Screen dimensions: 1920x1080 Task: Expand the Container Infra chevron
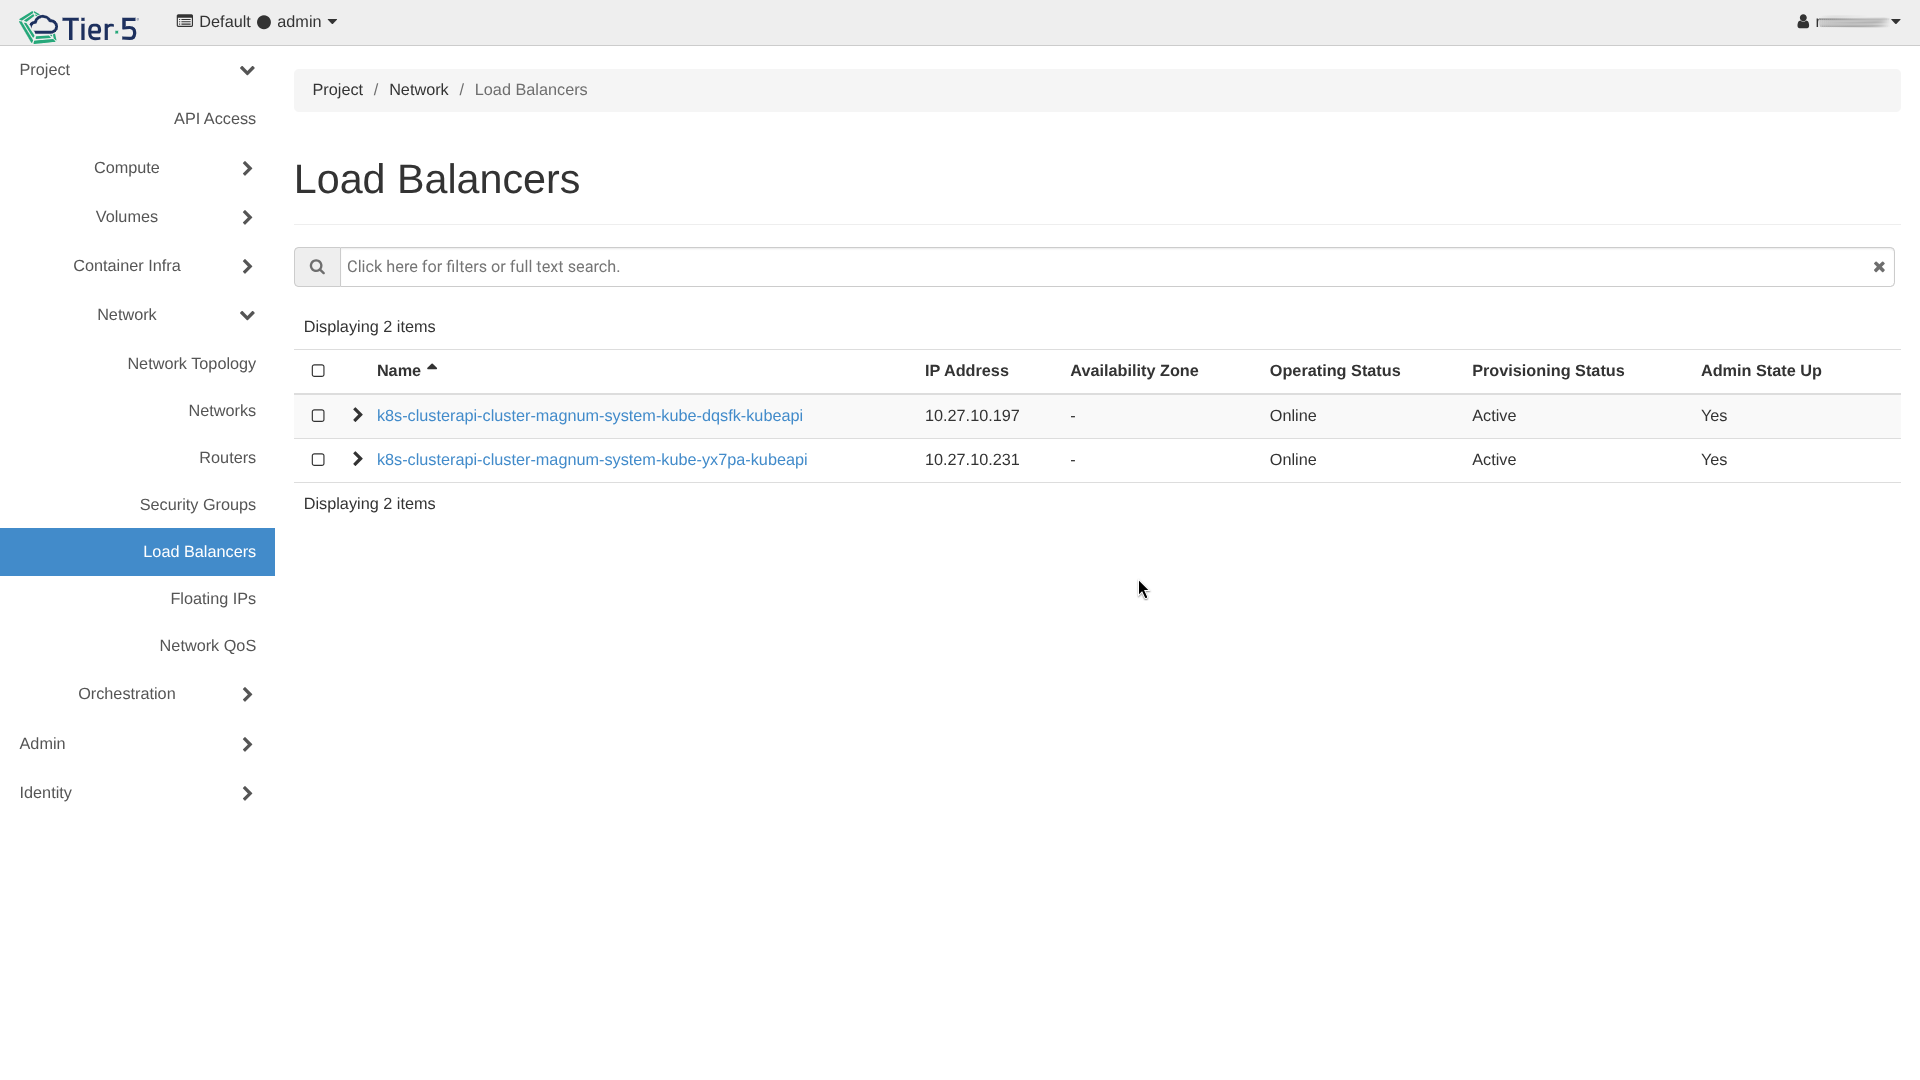(247, 266)
